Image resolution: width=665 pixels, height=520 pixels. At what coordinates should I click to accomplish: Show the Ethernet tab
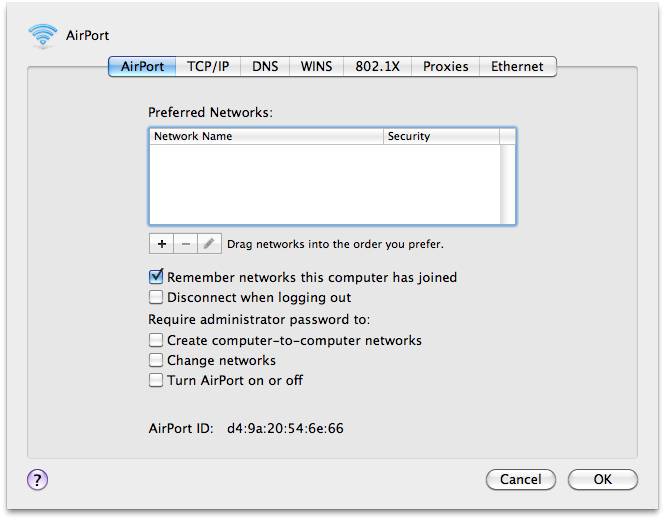pos(517,67)
